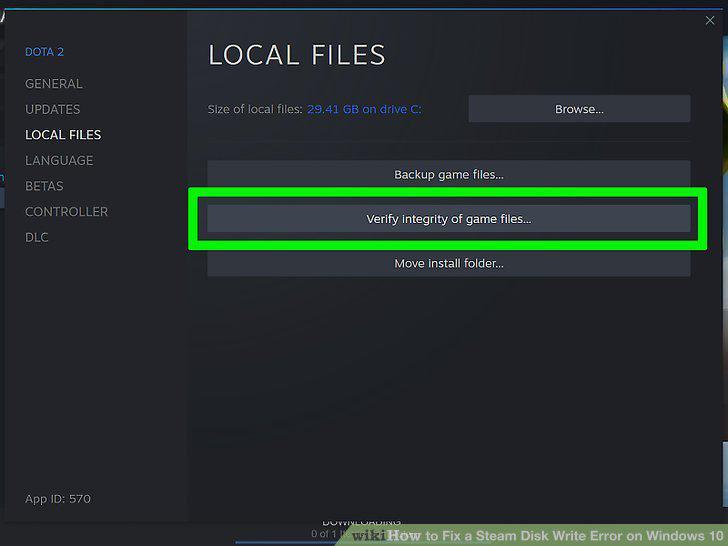Screen dimensions: 728x546
Task: Open the General settings section
Action: click(x=54, y=84)
